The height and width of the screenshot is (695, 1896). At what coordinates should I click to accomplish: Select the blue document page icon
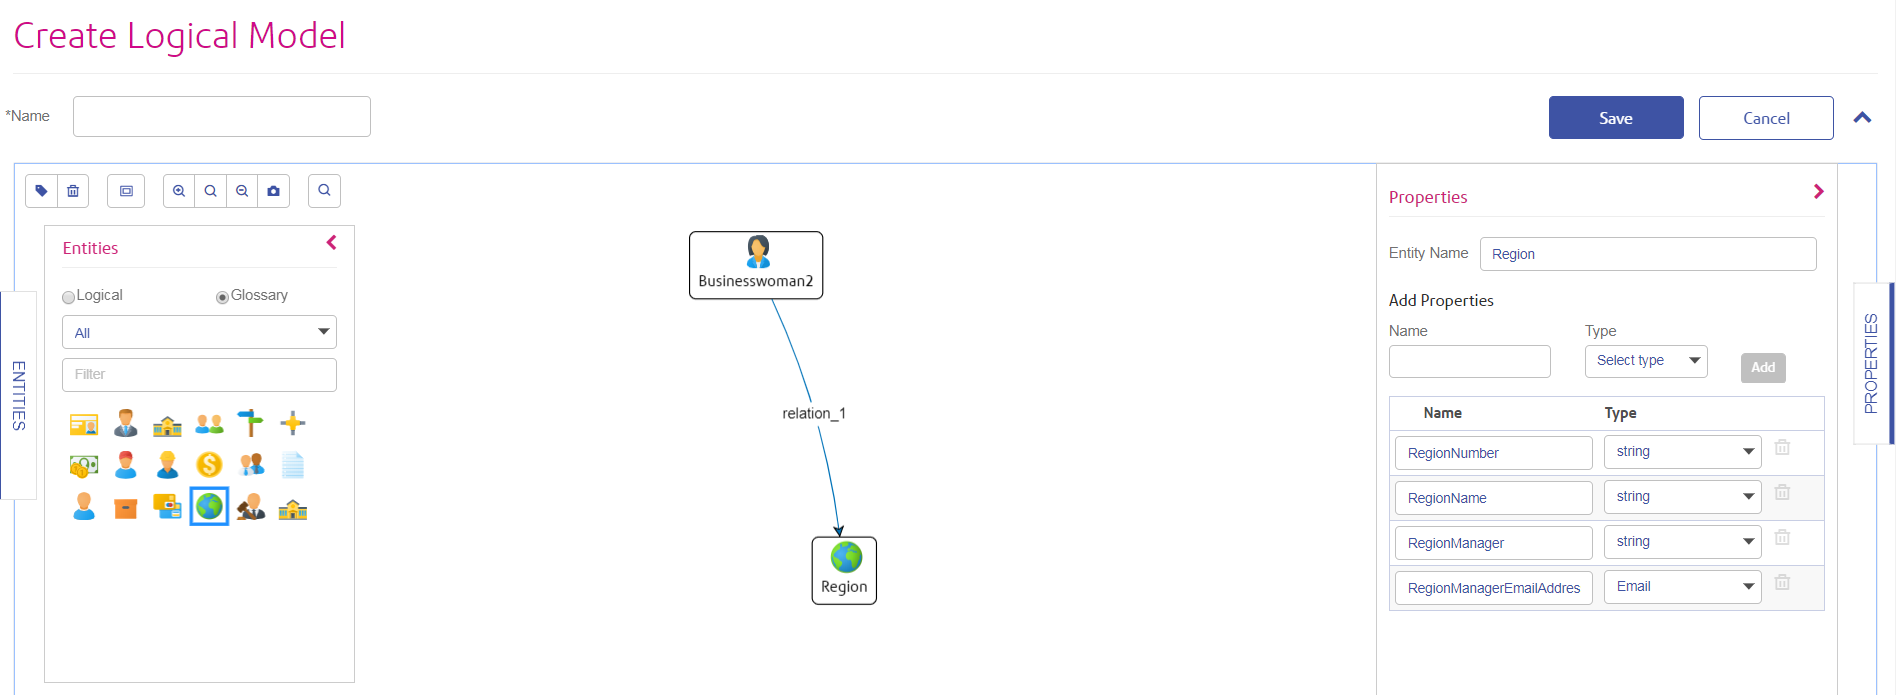pos(293,465)
